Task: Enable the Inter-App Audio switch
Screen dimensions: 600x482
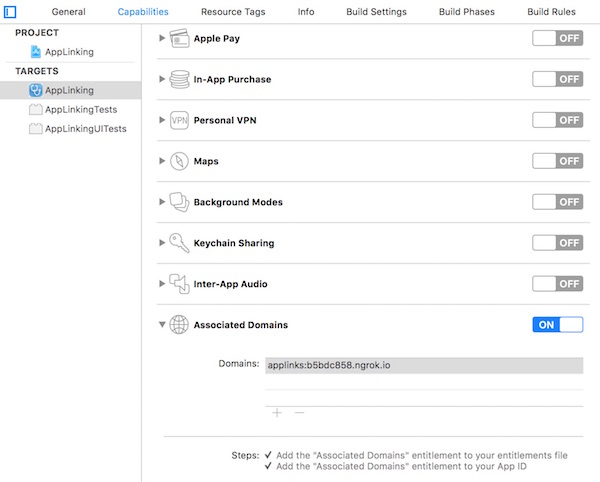Action: click(558, 284)
